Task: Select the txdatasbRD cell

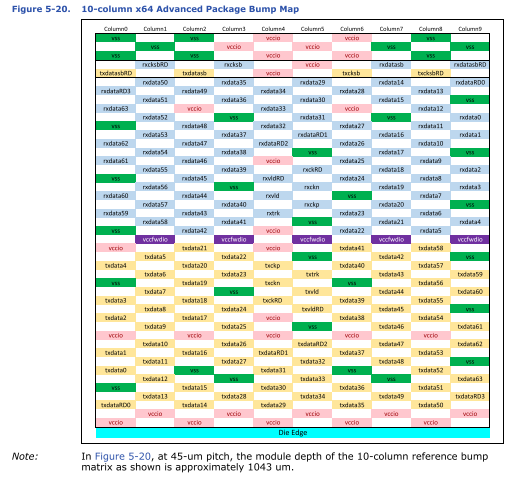Action: click(116, 73)
